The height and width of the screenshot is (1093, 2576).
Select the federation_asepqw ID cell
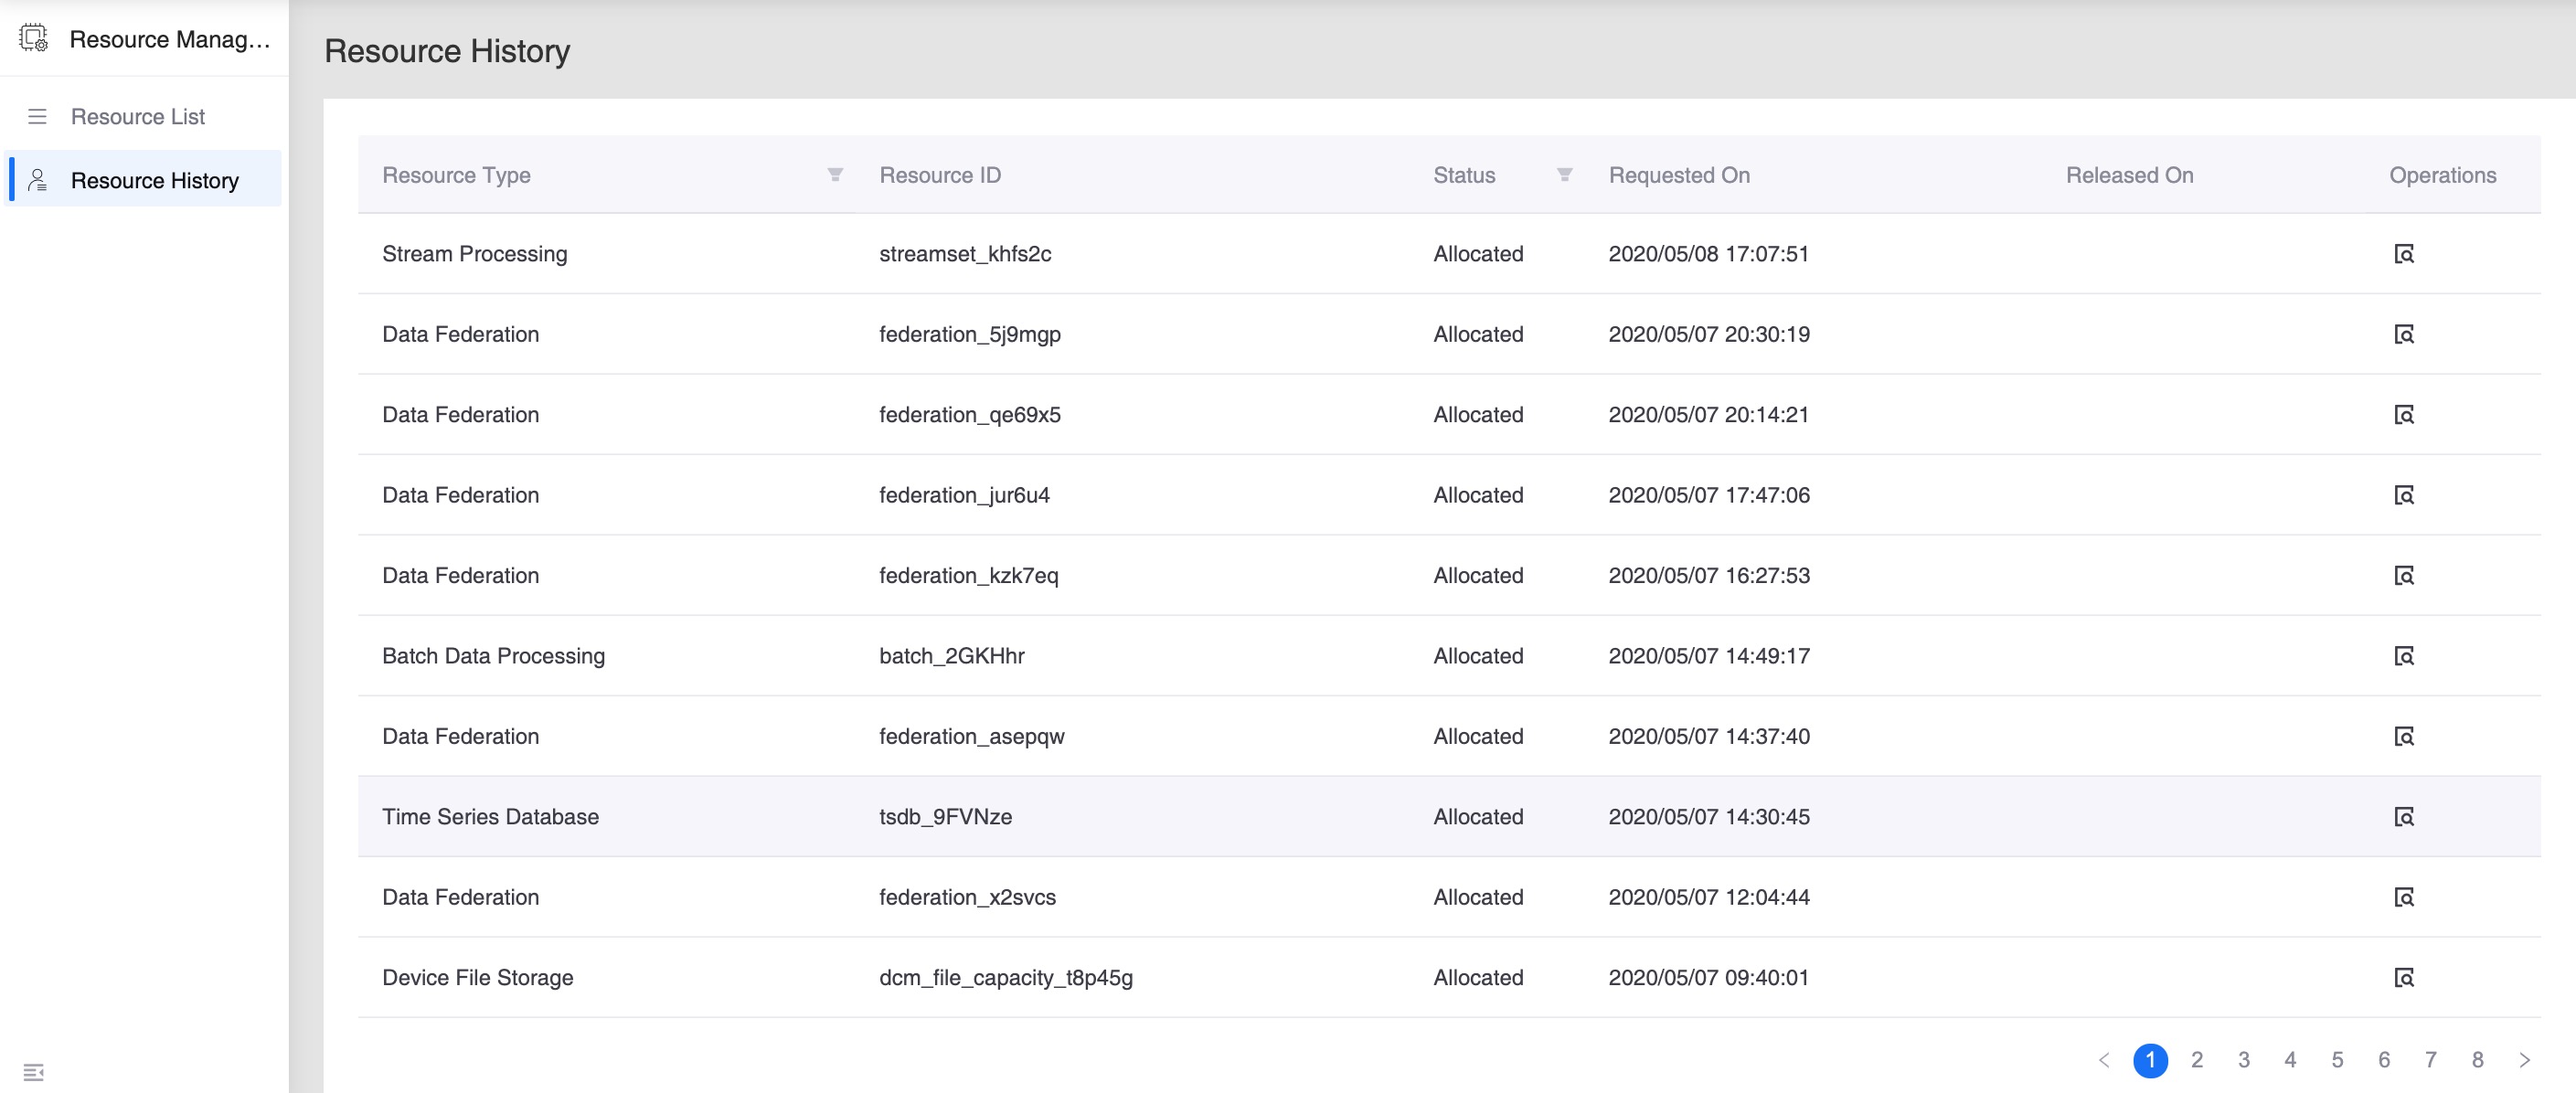pyautogui.click(x=971, y=737)
